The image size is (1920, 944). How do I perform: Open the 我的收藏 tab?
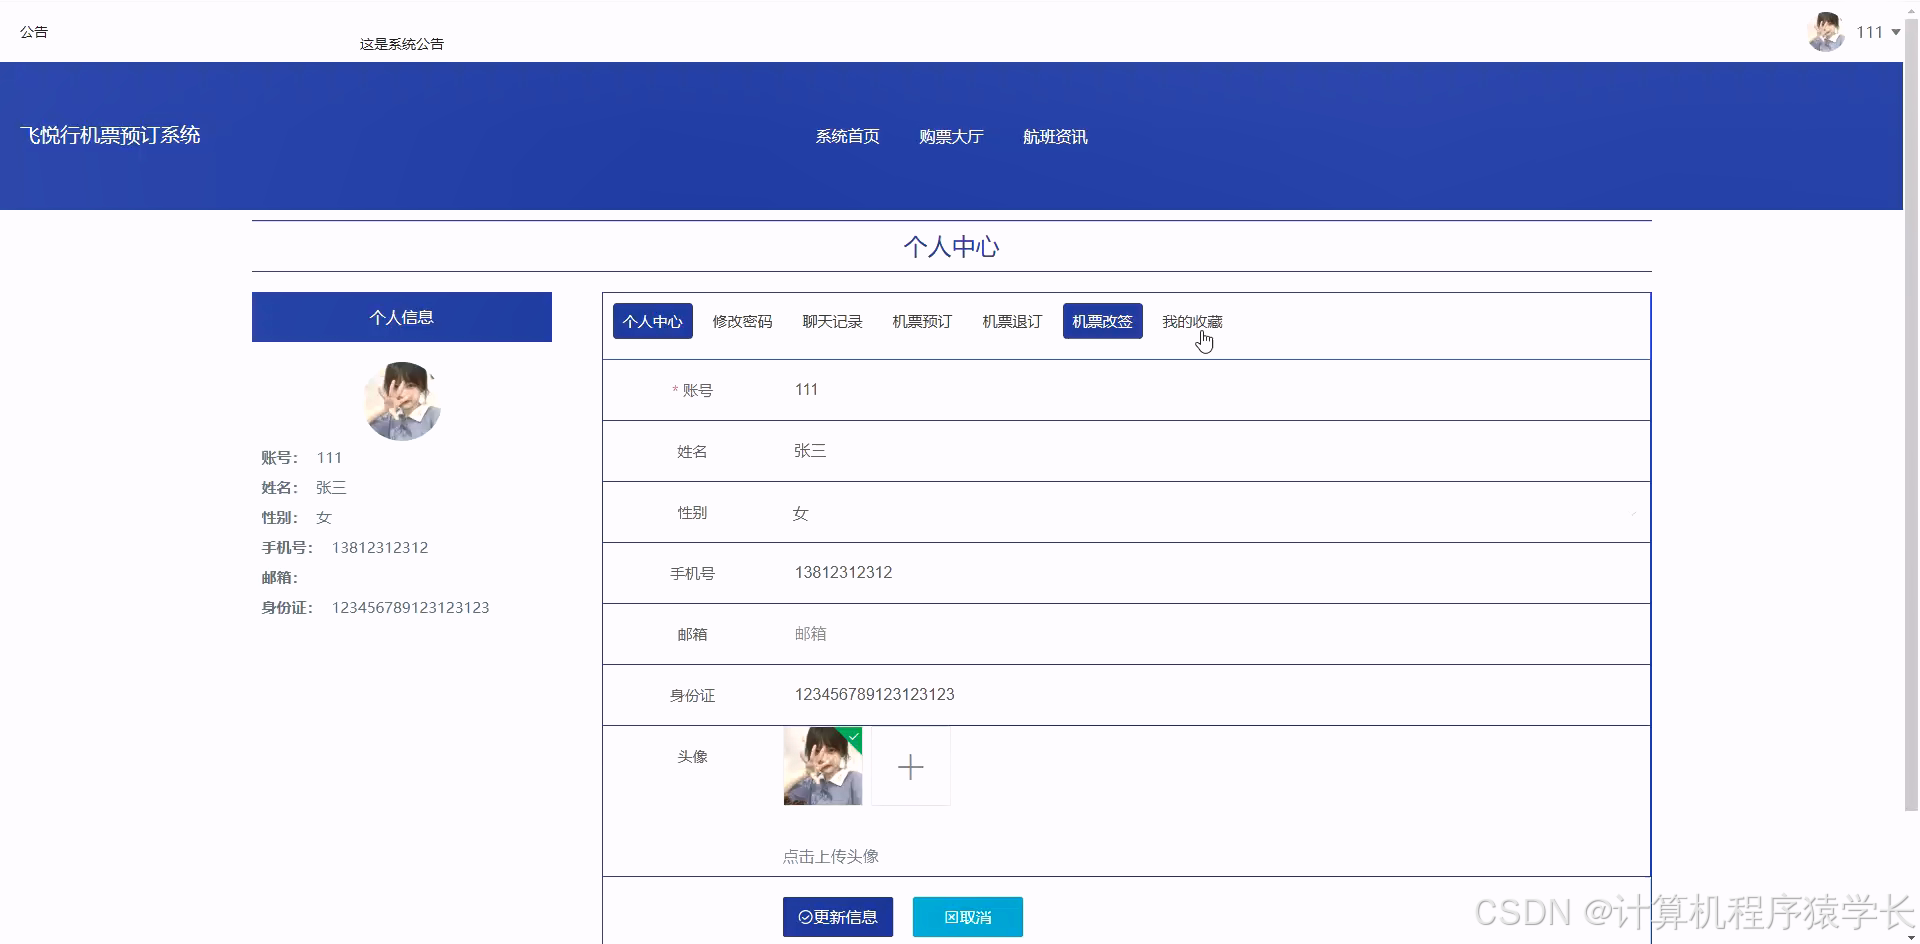(1192, 321)
